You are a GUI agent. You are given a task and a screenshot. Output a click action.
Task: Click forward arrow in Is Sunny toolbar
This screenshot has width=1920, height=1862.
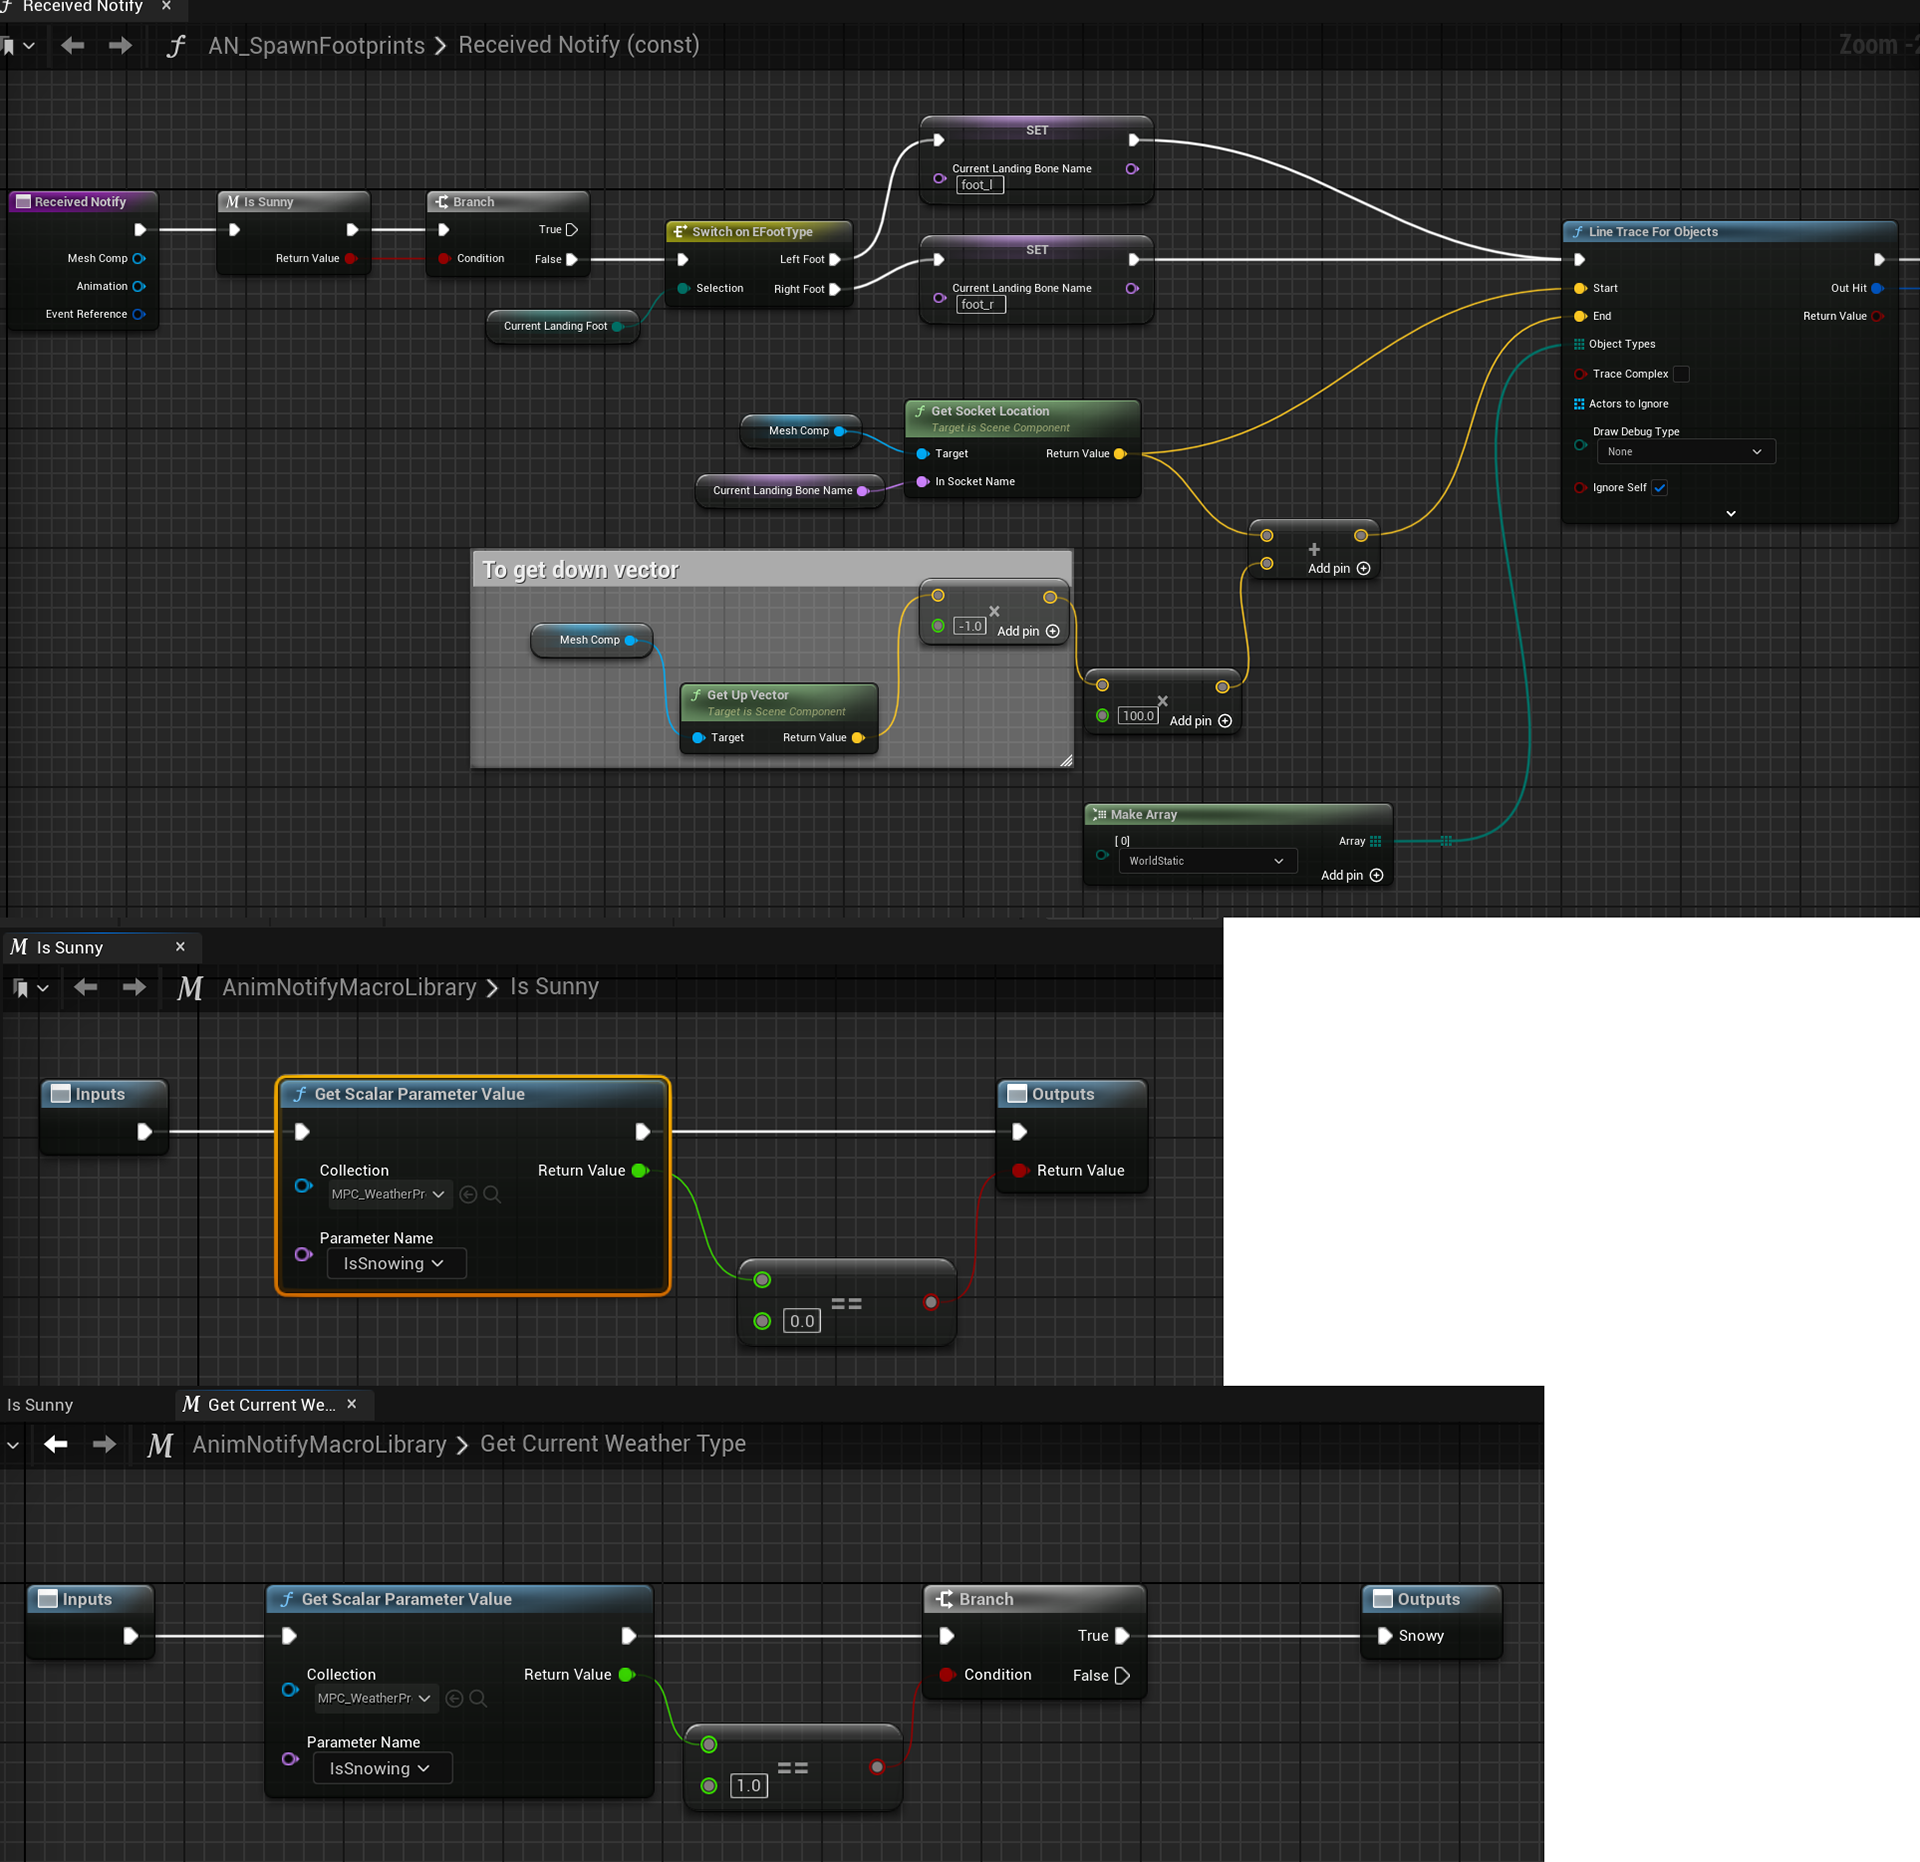(134, 988)
